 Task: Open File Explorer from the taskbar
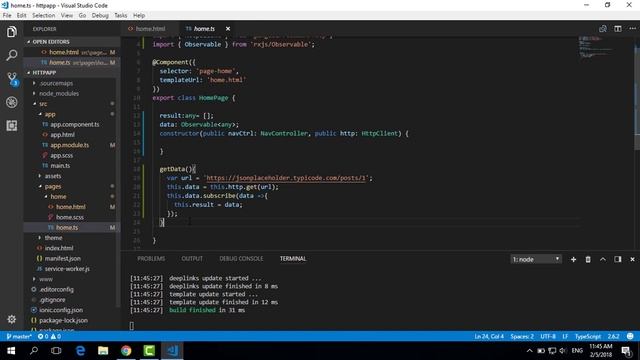pyautogui.click(x=103, y=351)
